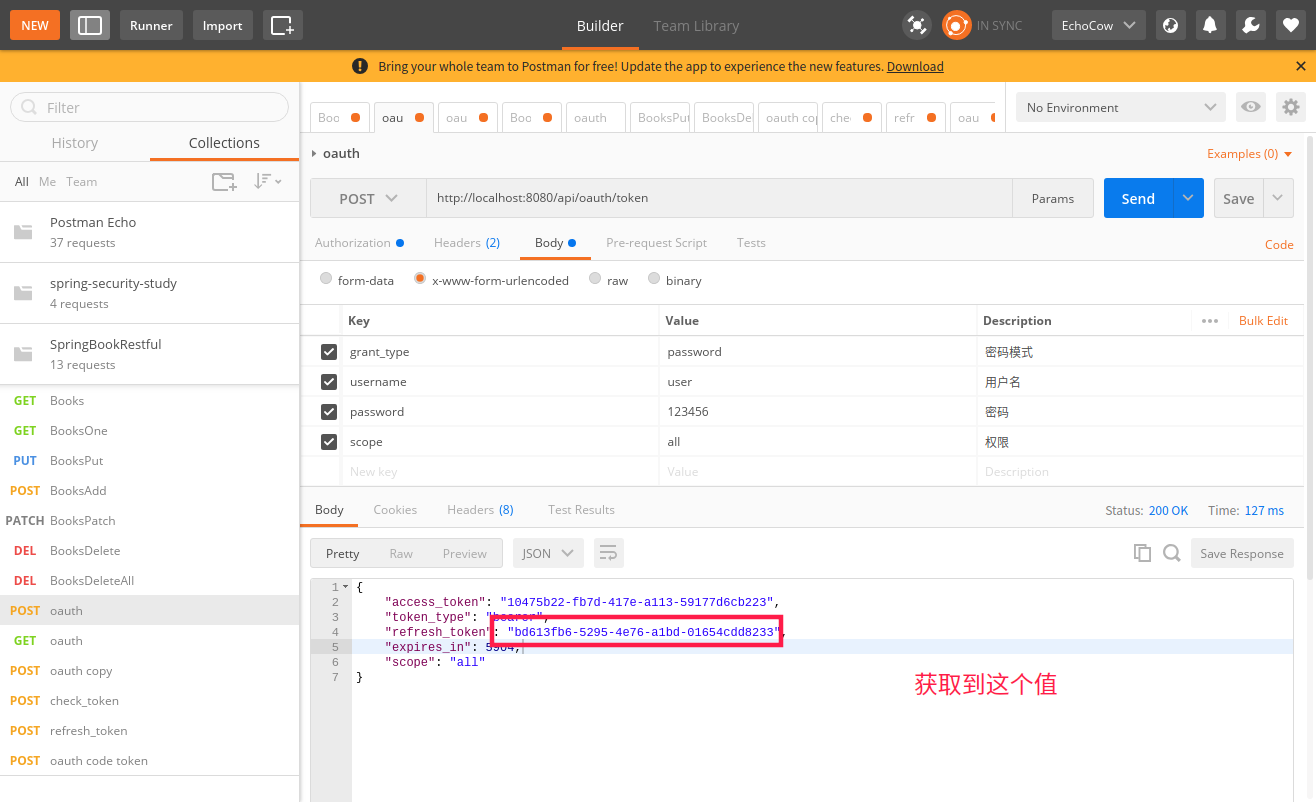The width and height of the screenshot is (1316, 802).
Task: Open request Authorization tab
Action: (x=359, y=242)
